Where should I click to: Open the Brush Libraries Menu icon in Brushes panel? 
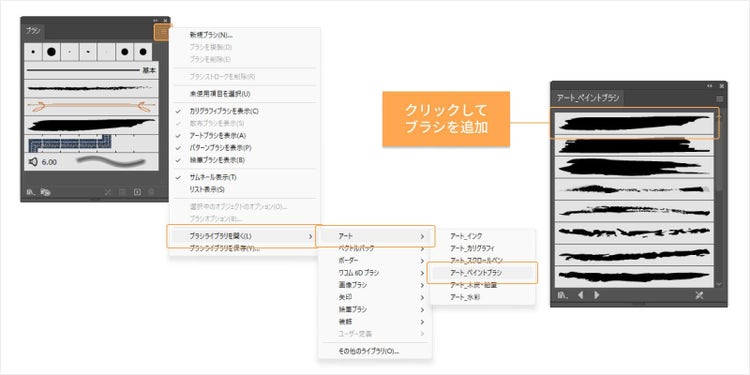point(31,192)
